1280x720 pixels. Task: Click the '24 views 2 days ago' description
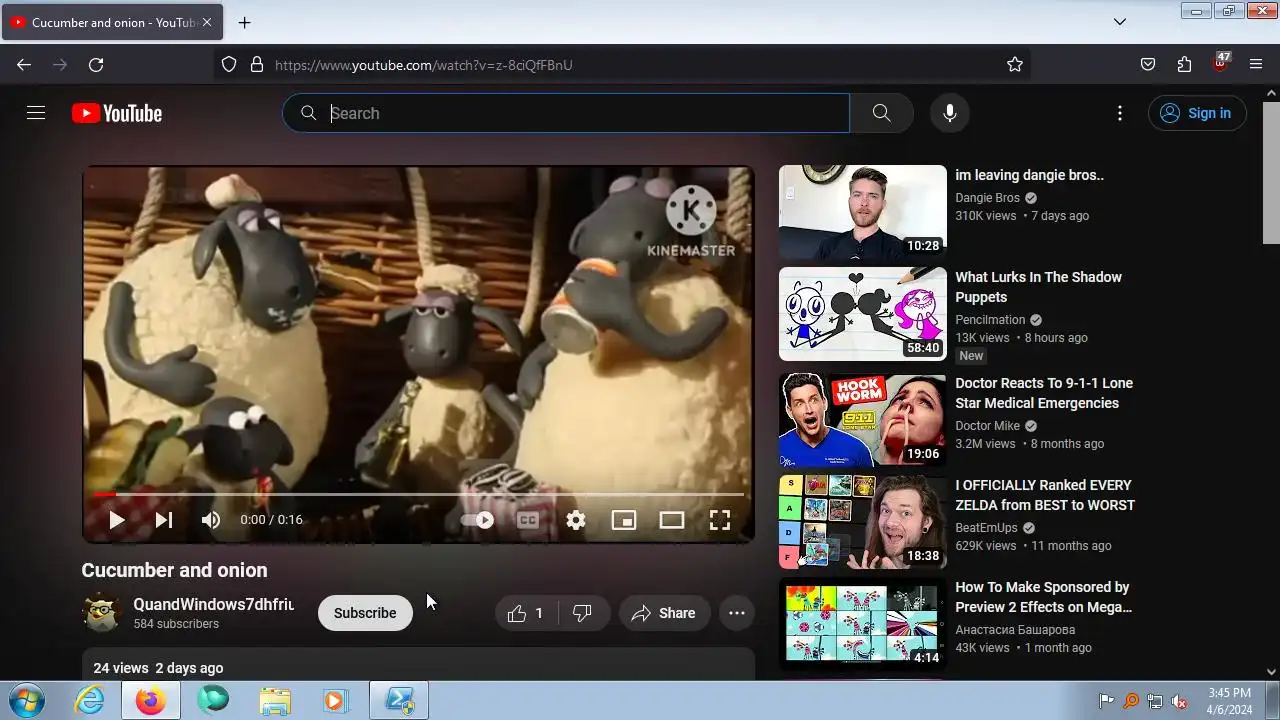[x=158, y=668]
